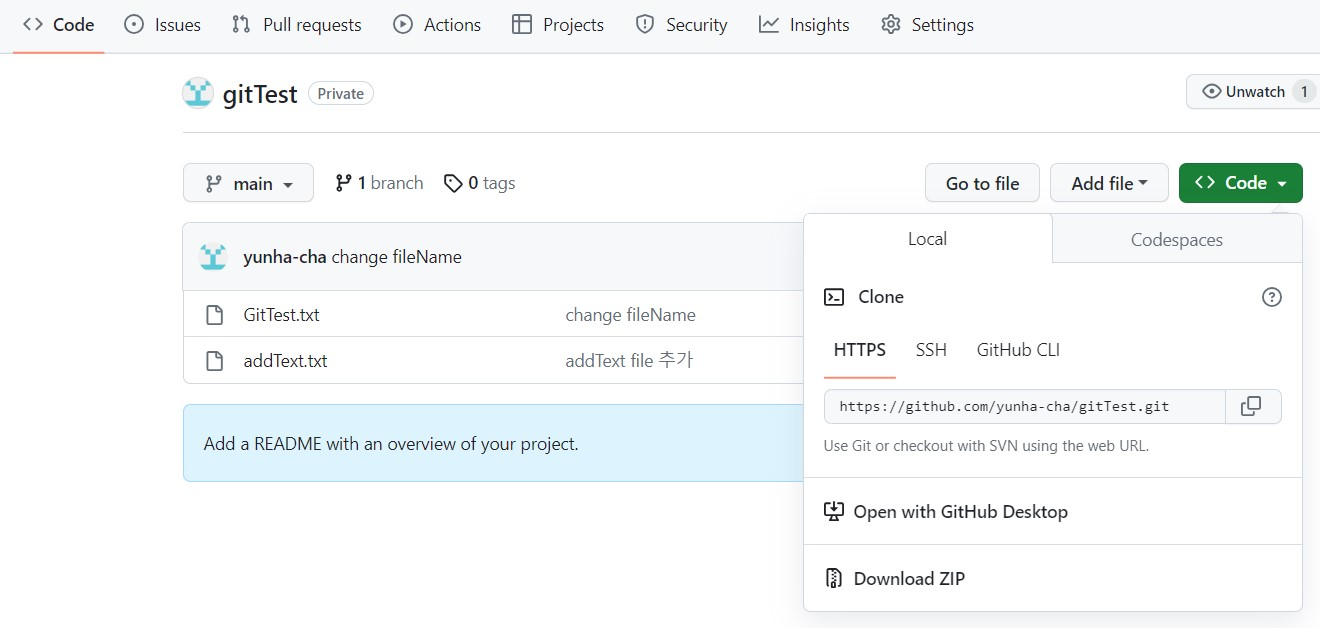Click Download ZIP option

[908, 578]
